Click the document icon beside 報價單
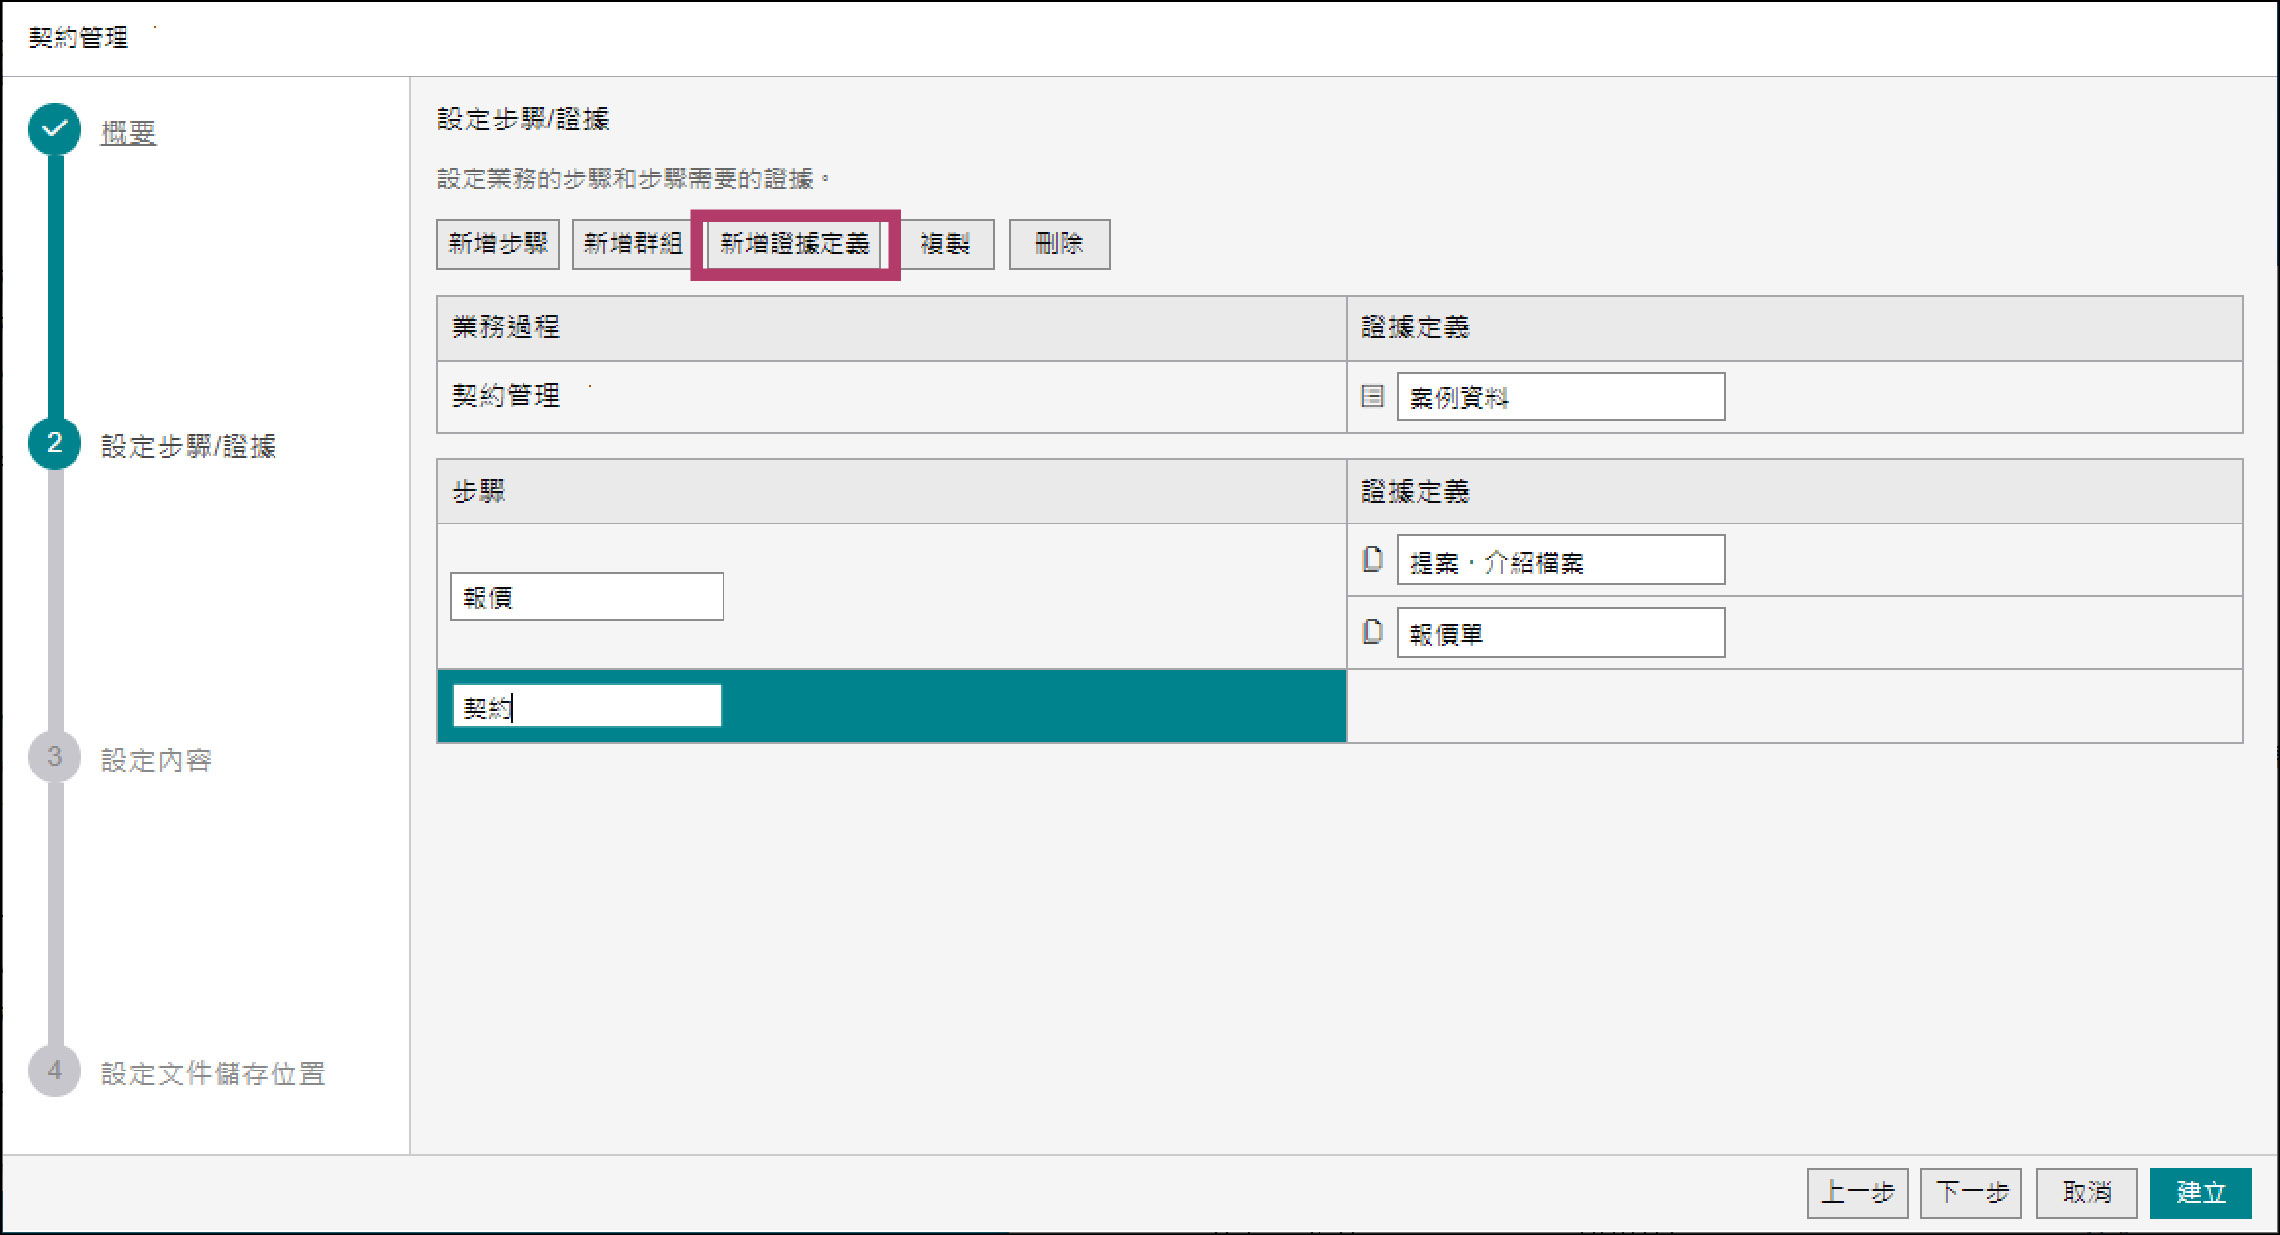The height and width of the screenshot is (1235, 2280). pyautogui.click(x=1372, y=632)
